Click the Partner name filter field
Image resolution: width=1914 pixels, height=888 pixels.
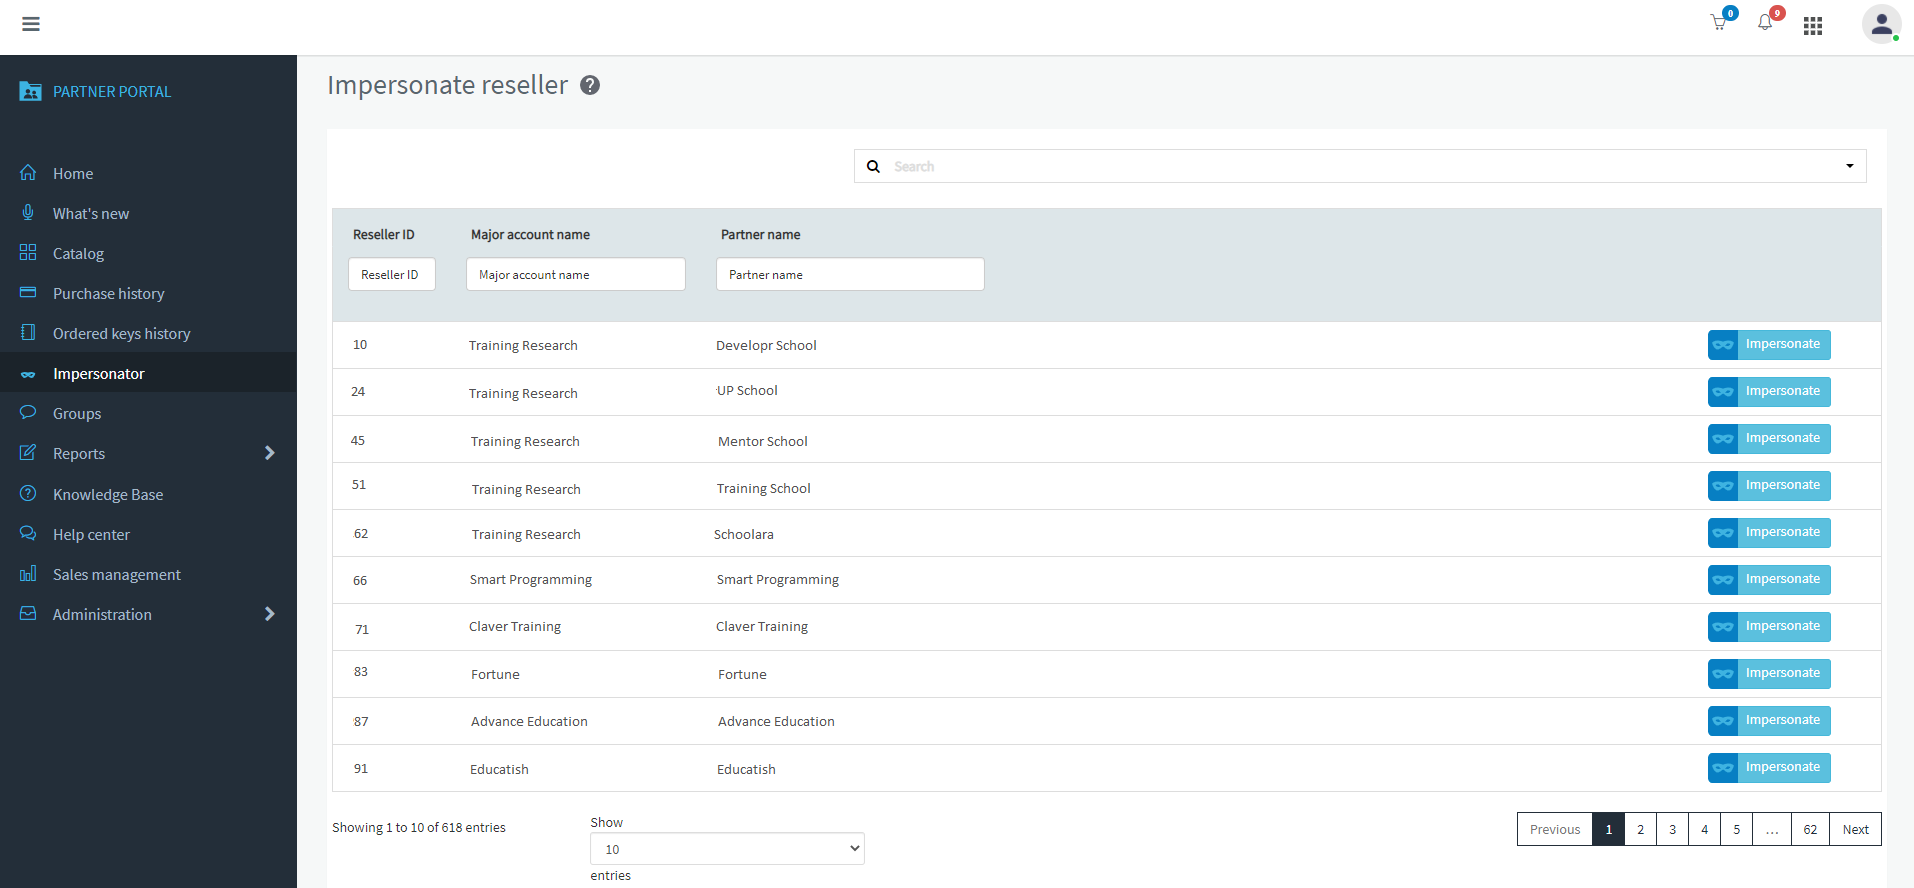850,274
